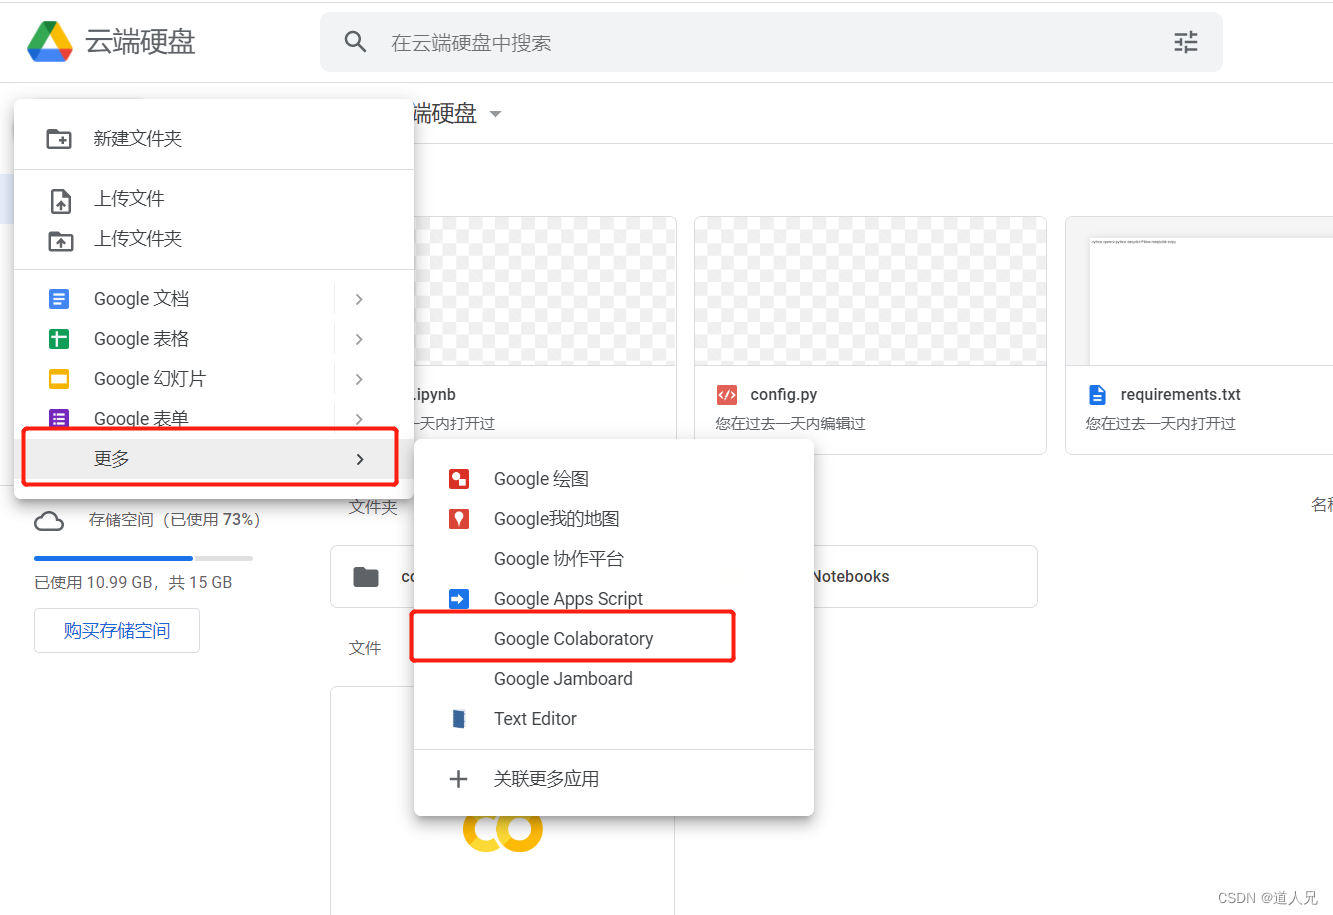Choose Google 幻灯片 from the menu
The width and height of the screenshot is (1333, 915).
click(x=214, y=379)
